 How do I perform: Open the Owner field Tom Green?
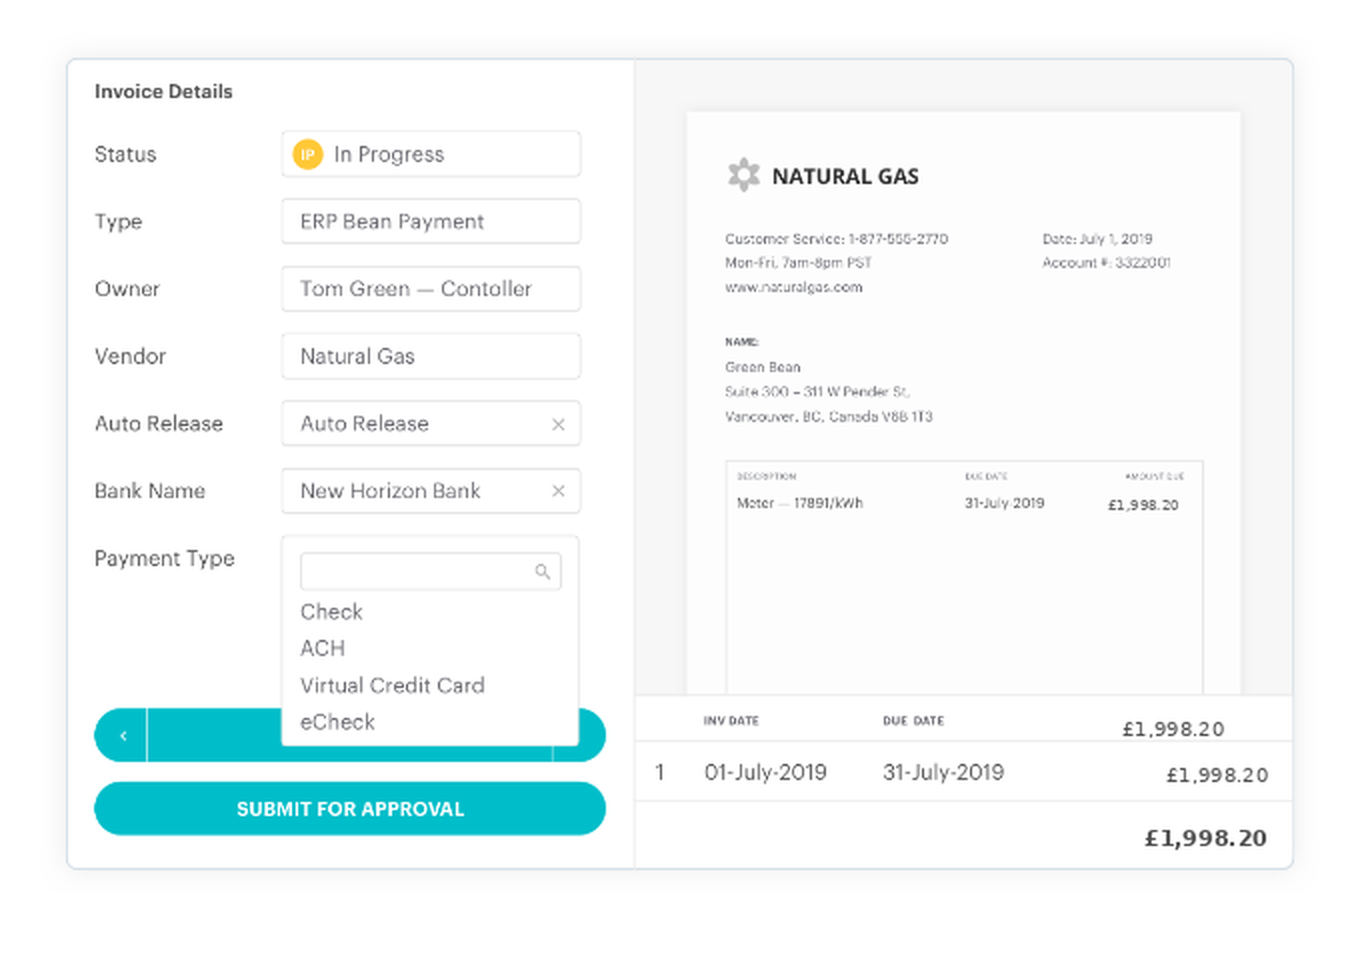431,289
